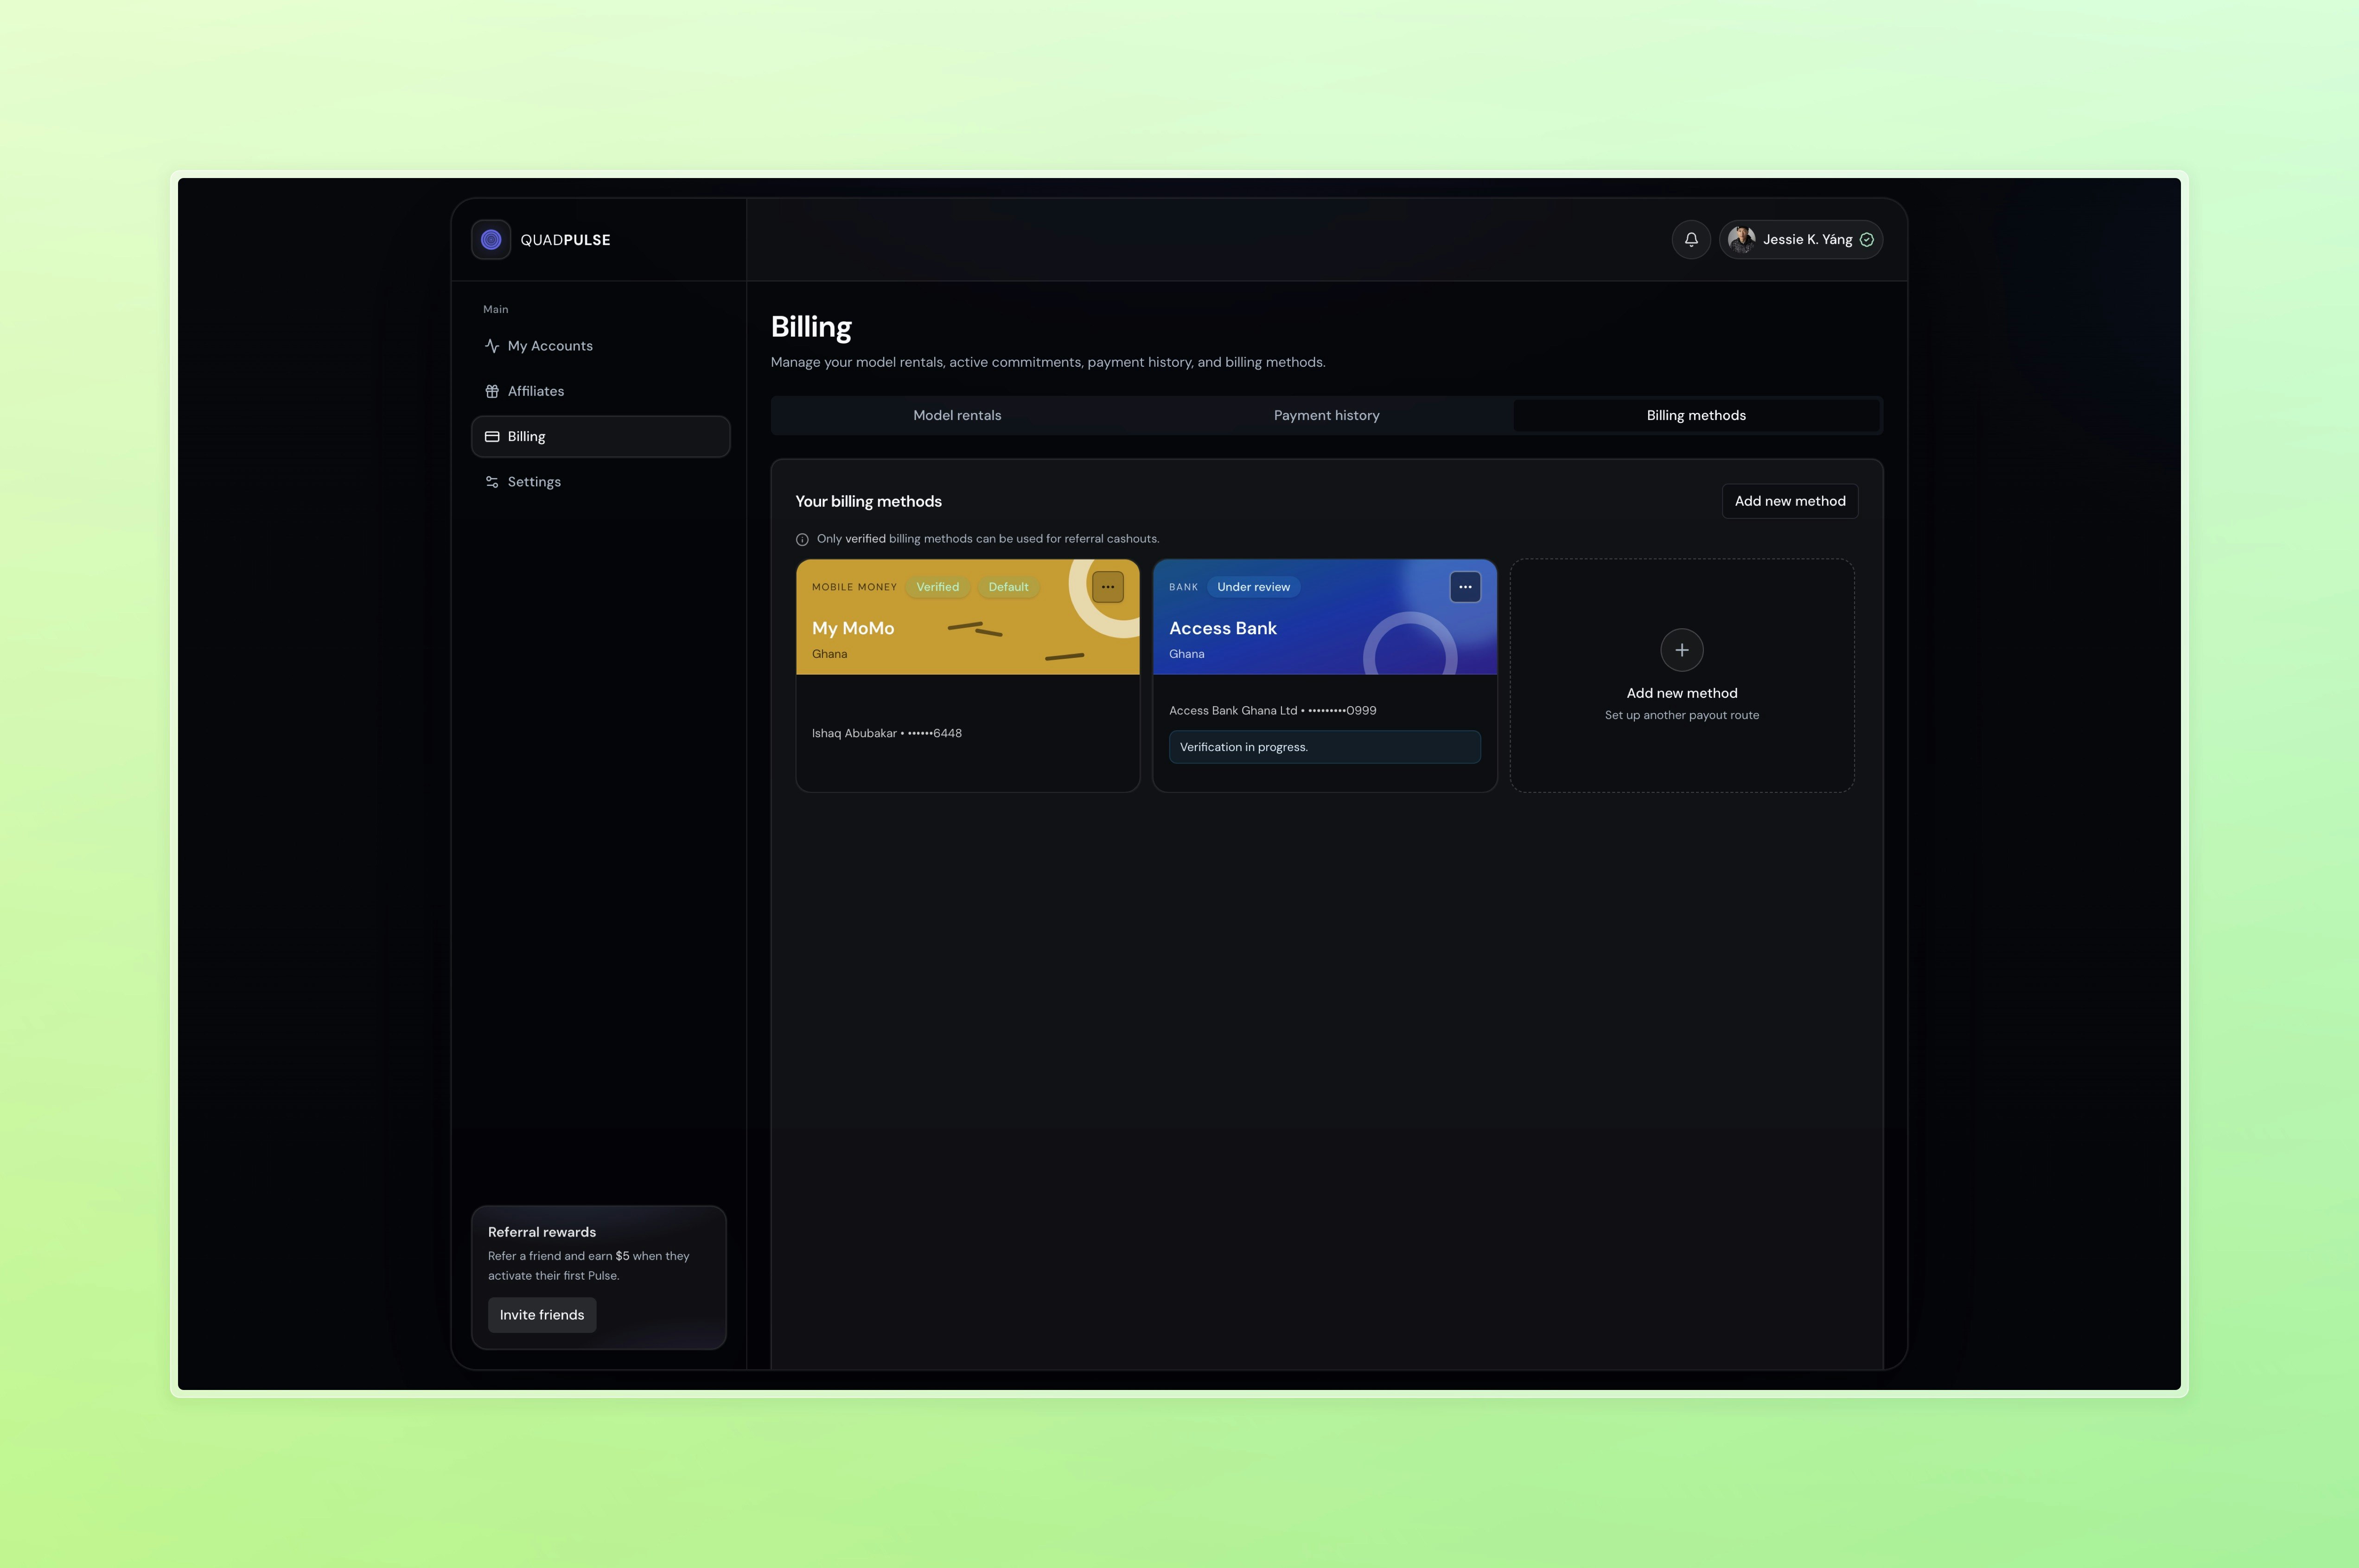
Task: Click the notification bell icon
Action: (1691, 240)
